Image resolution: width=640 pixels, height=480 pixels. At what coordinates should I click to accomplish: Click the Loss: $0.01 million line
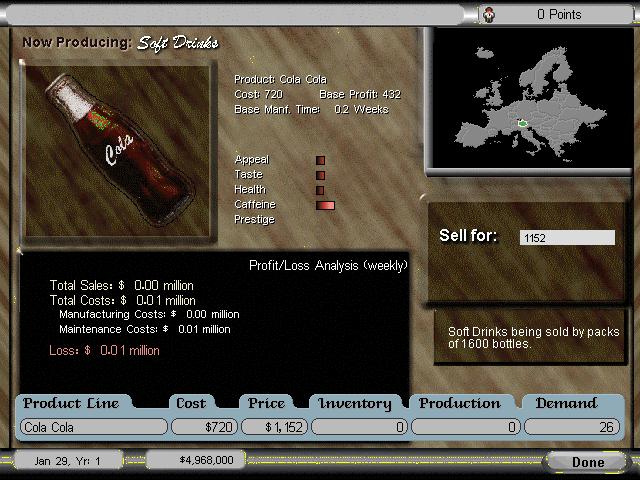(104, 351)
